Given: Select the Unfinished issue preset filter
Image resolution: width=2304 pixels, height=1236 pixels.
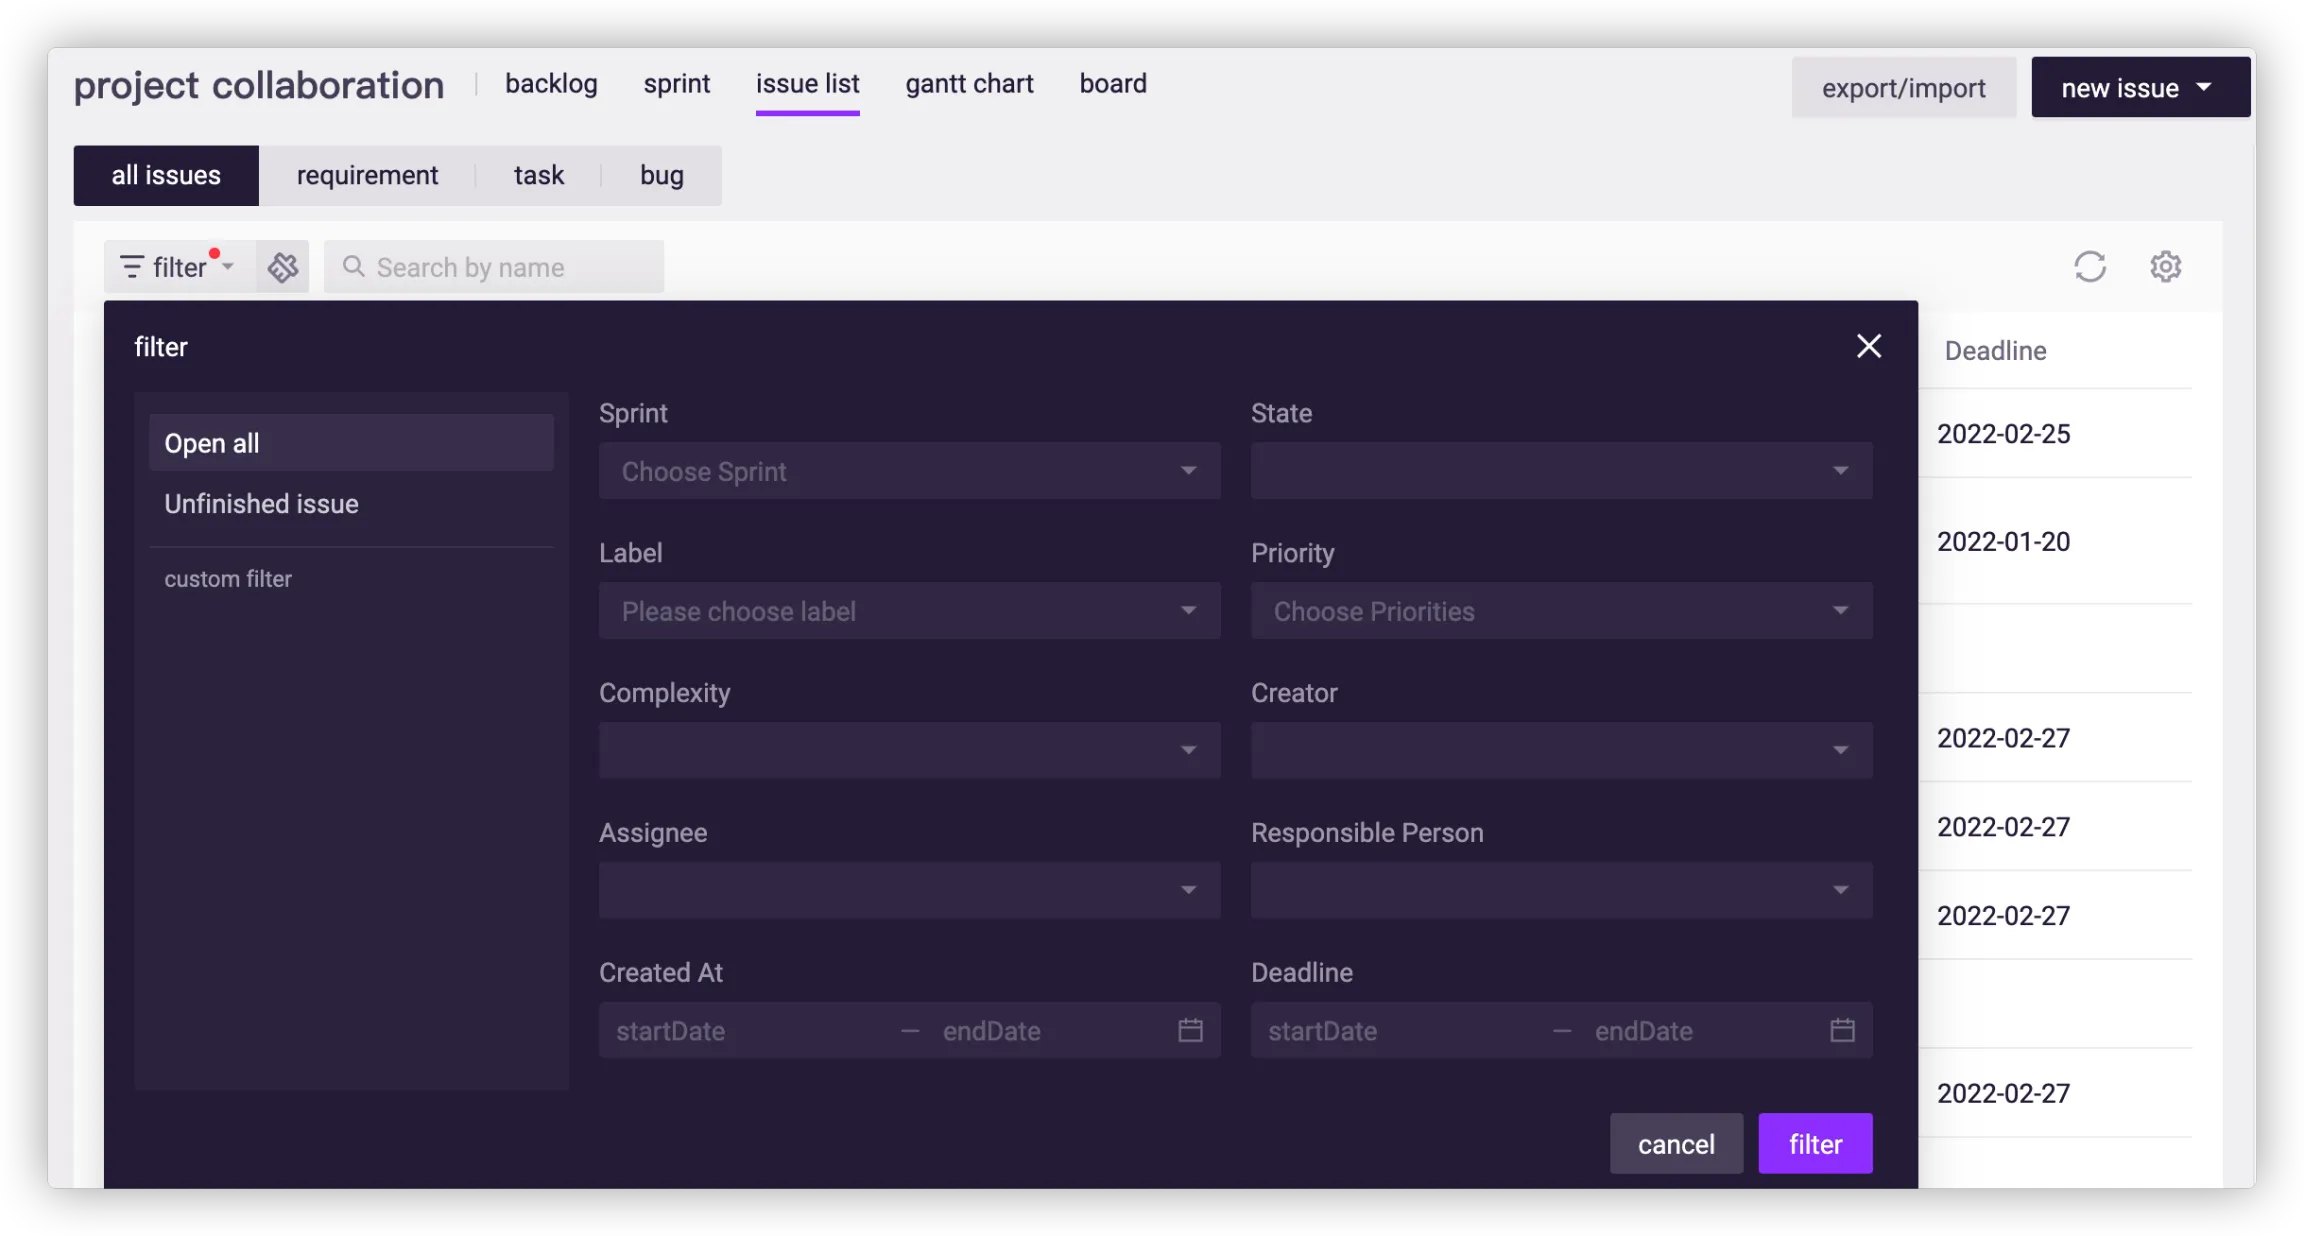Looking at the screenshot, I should point(261,504).
